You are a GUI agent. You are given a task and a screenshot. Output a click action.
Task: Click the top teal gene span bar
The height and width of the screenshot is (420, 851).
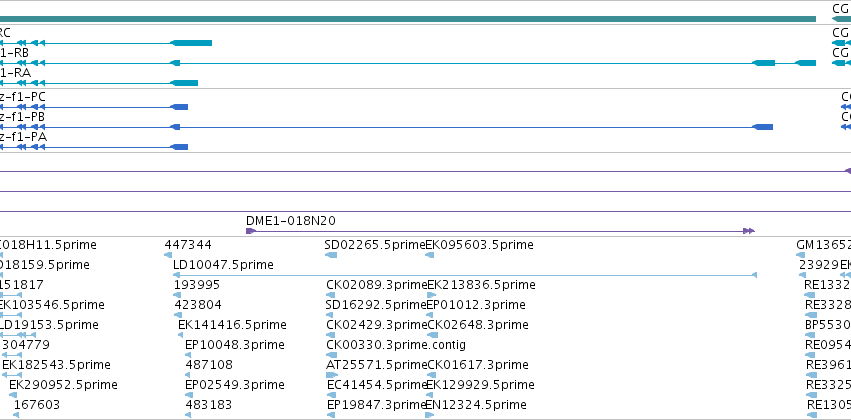408,20
